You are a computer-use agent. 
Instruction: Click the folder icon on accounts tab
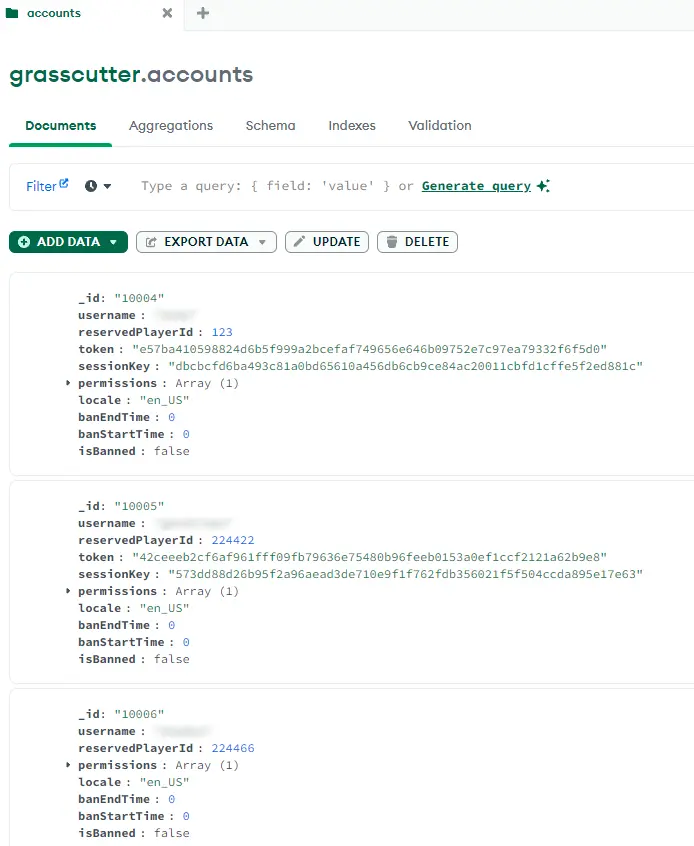tap(12, 13)
